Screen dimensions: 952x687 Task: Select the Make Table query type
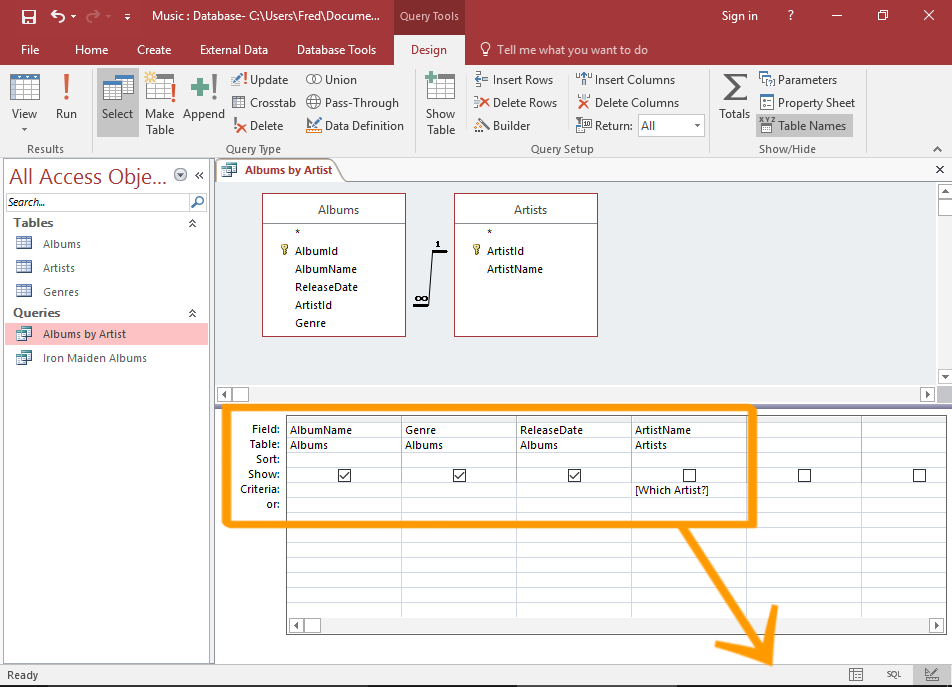[x=159, y=102]
